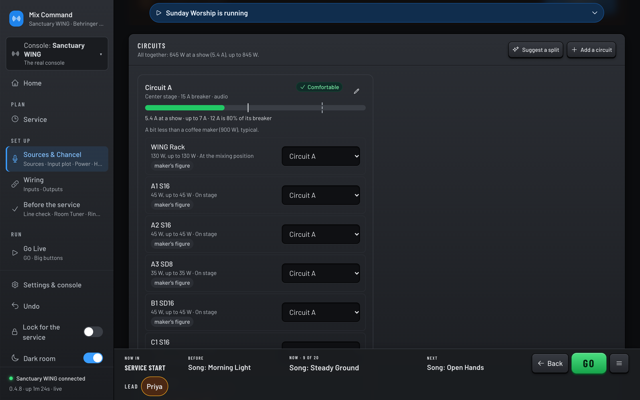This screenshot has width=640, height=400.
Task: Click Song: Steady Ground current cue
Action: (324, 368)
